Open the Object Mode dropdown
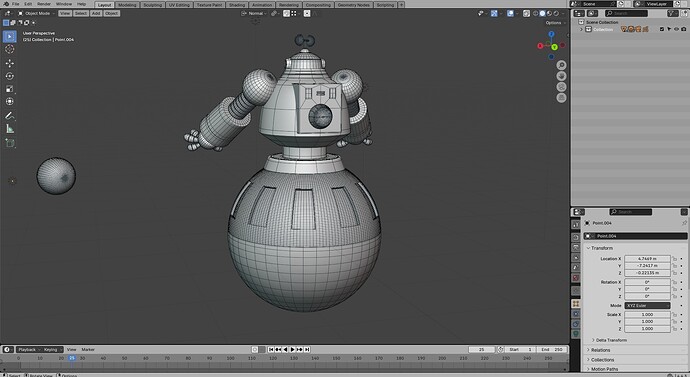 pyautogui.click(x=37, y=13)
